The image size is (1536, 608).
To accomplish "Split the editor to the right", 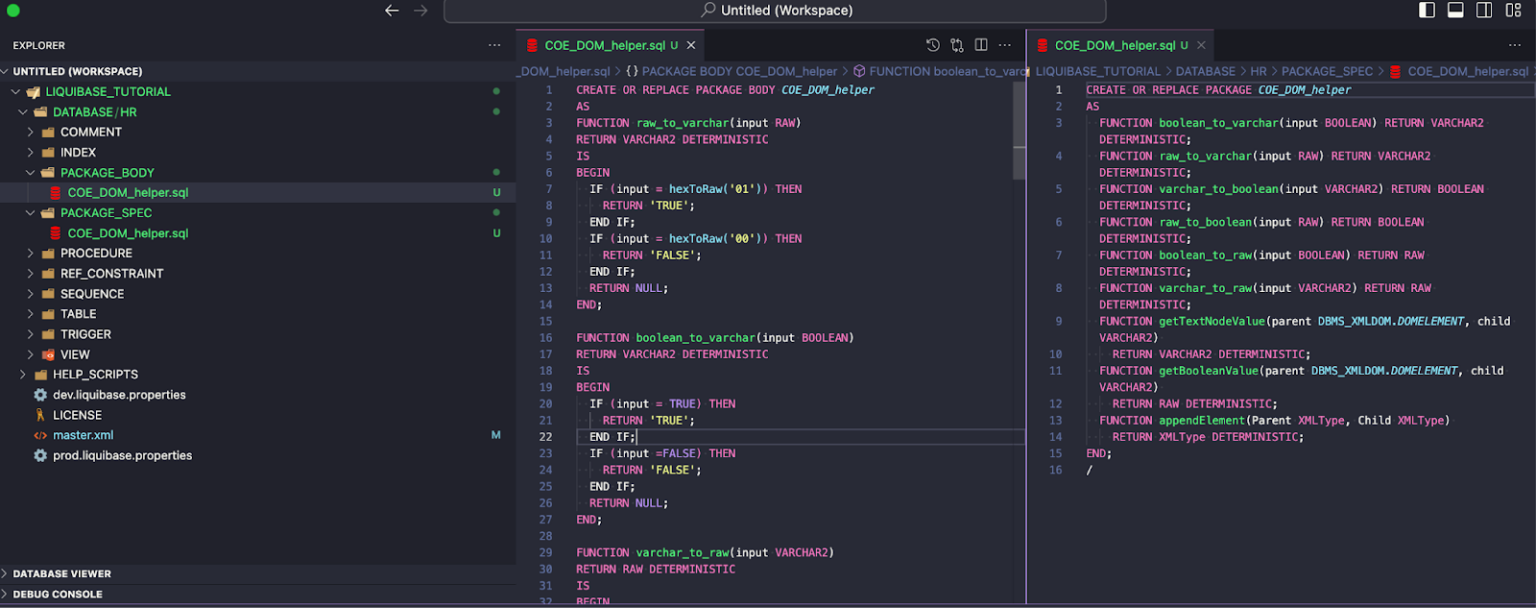I will click(981, 45).
